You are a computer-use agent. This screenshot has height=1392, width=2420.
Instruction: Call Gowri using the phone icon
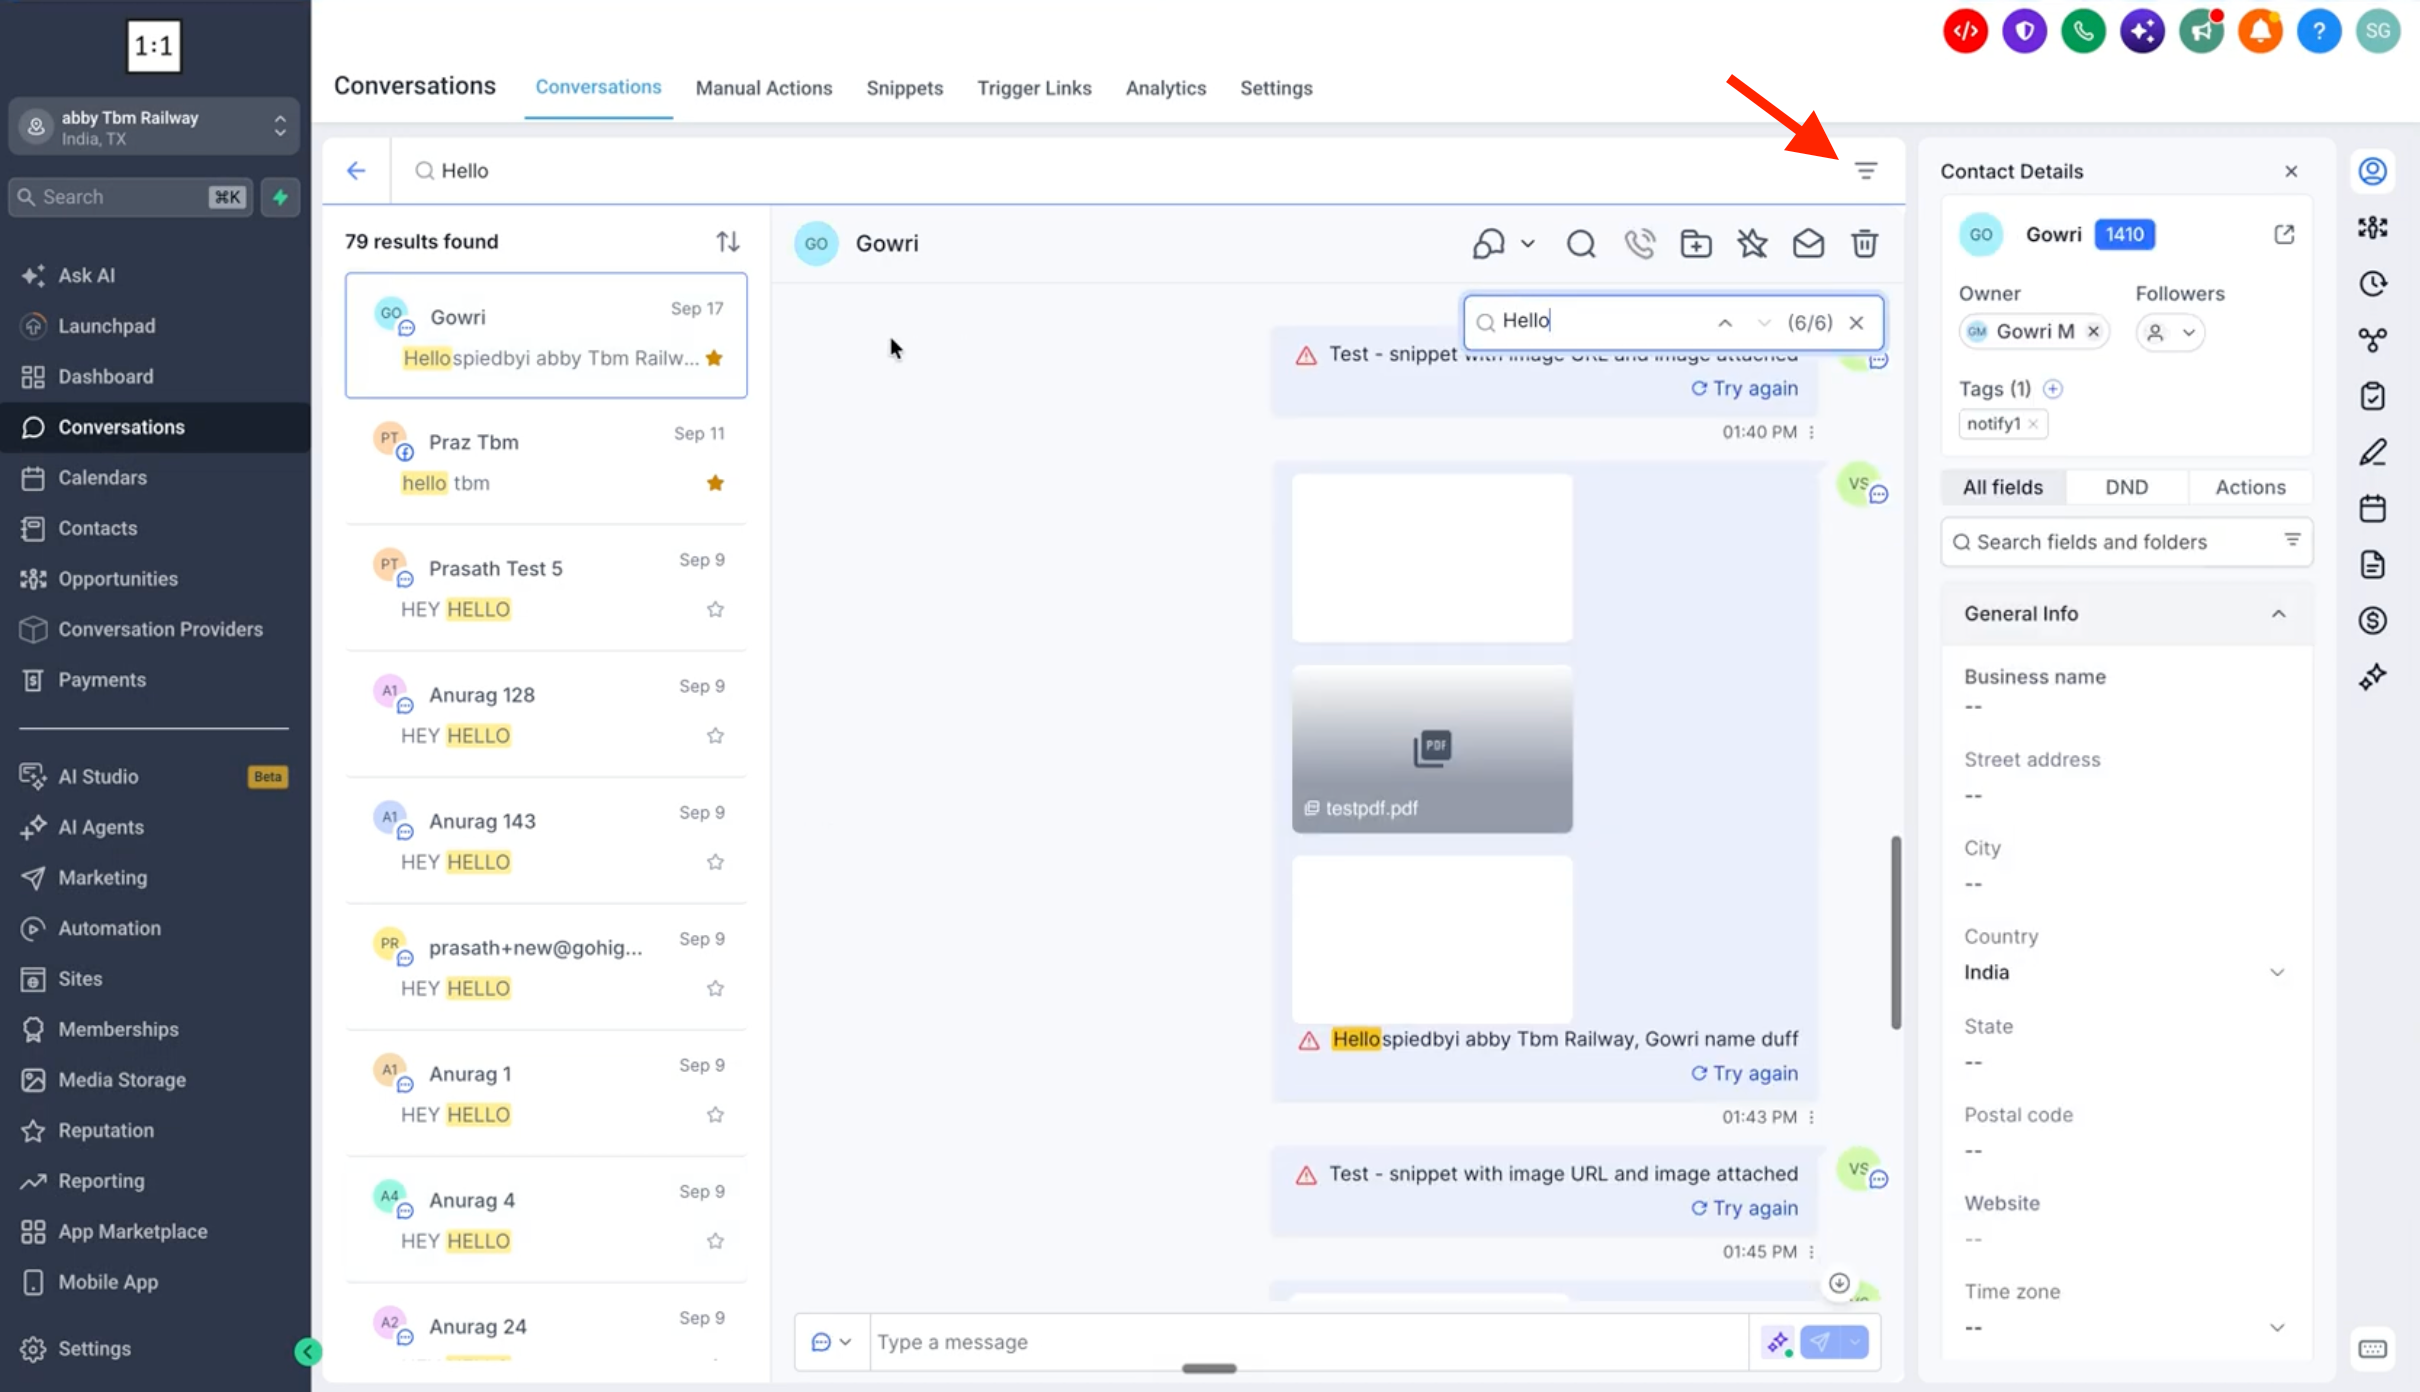[x=1639, y=243]
